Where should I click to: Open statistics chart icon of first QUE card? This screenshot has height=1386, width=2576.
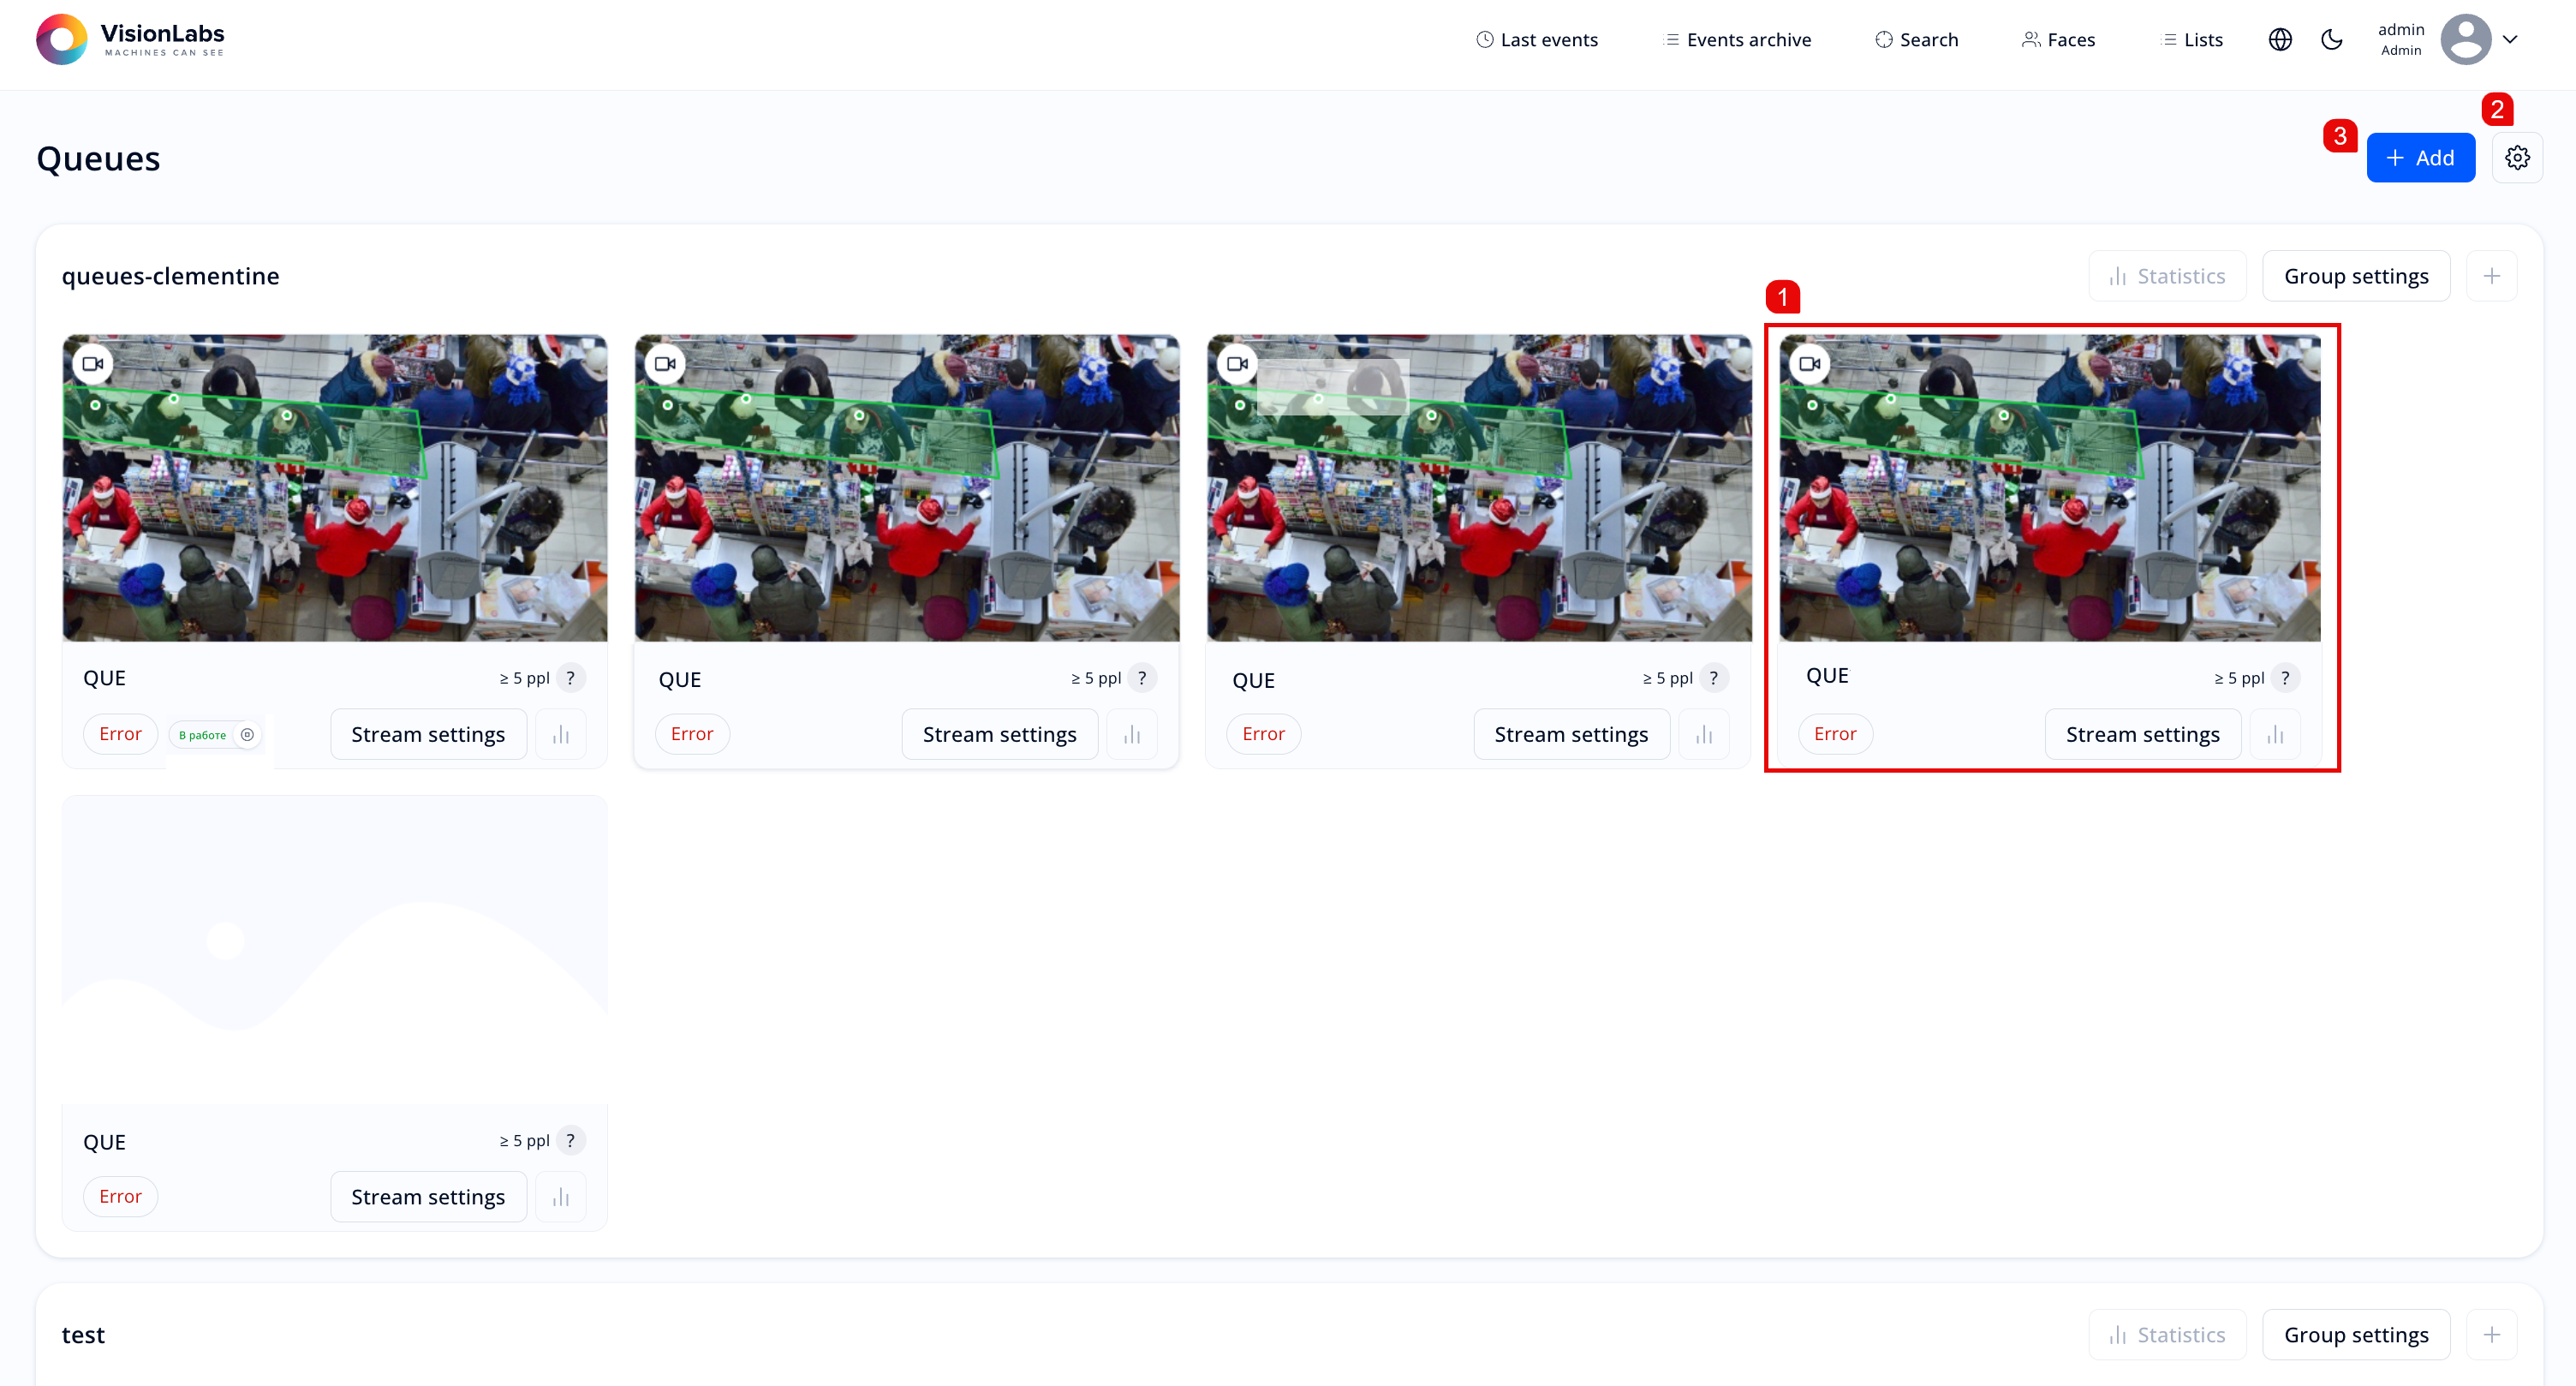pyautogui.click(x=561, y=735)
